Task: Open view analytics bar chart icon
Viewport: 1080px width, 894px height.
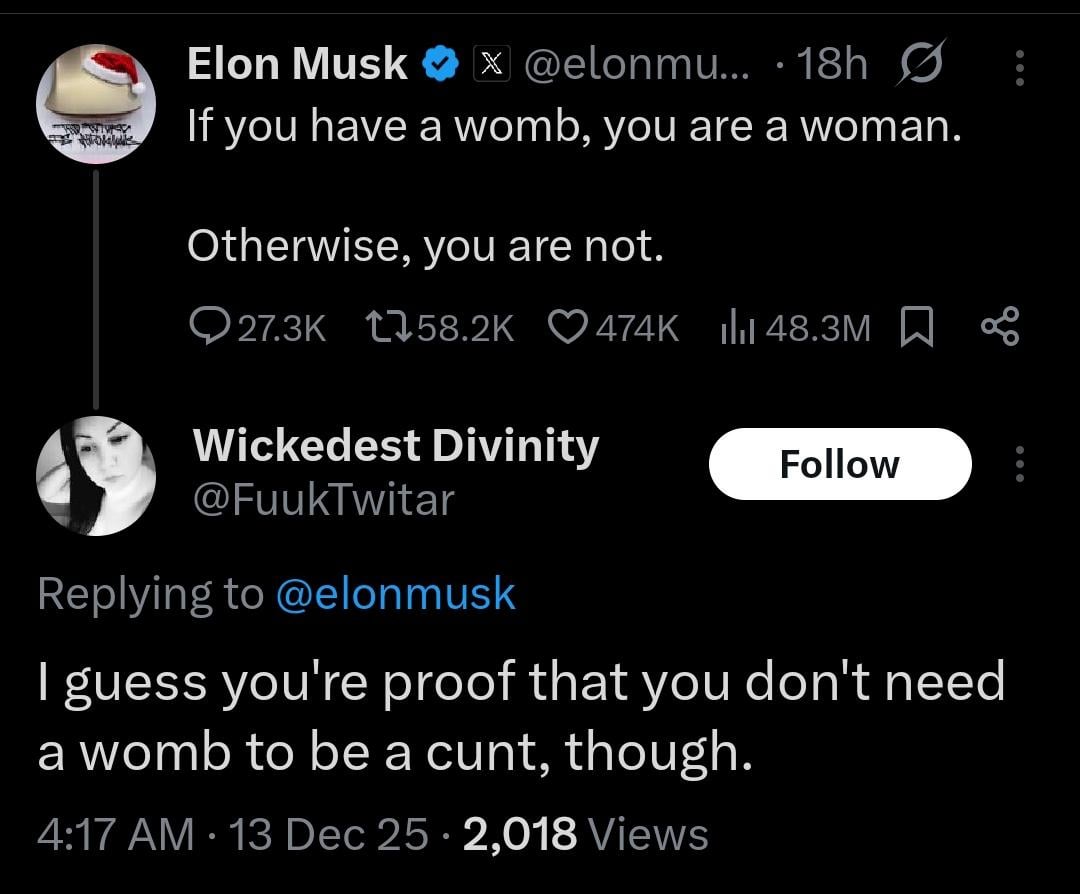Action: click(736, 327)
